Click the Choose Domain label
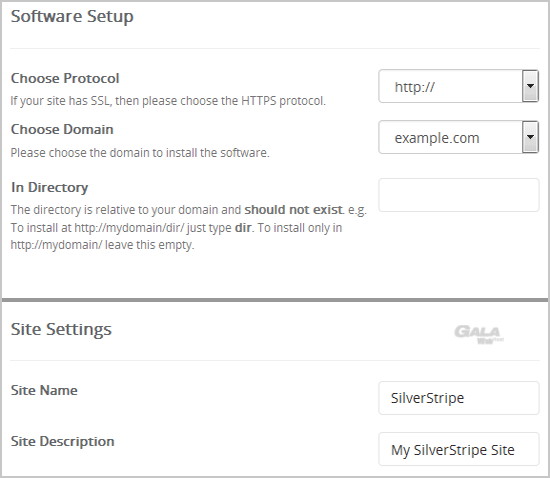 click(62, 129)
